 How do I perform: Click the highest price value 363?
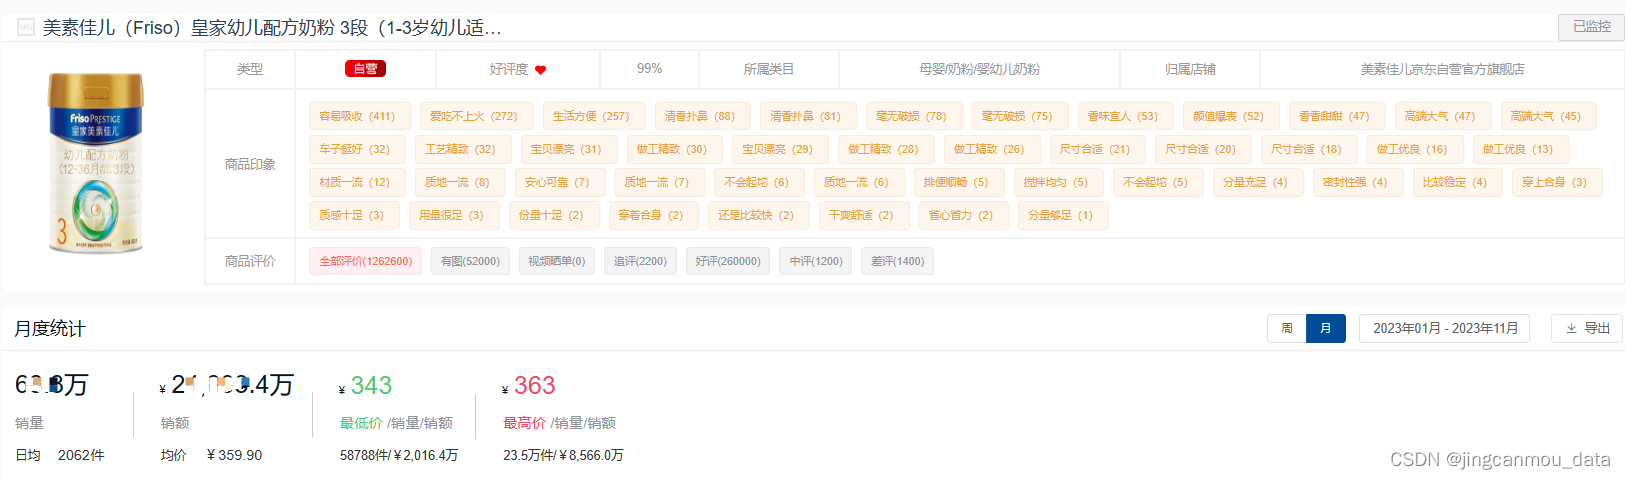(x=534, y=385)
